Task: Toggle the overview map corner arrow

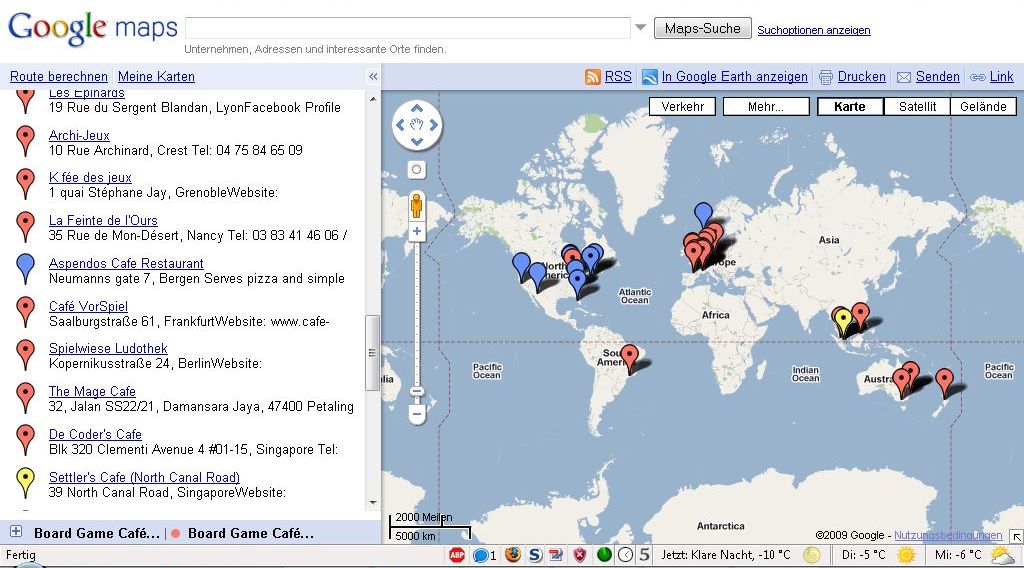Action: coord(1016,537)
